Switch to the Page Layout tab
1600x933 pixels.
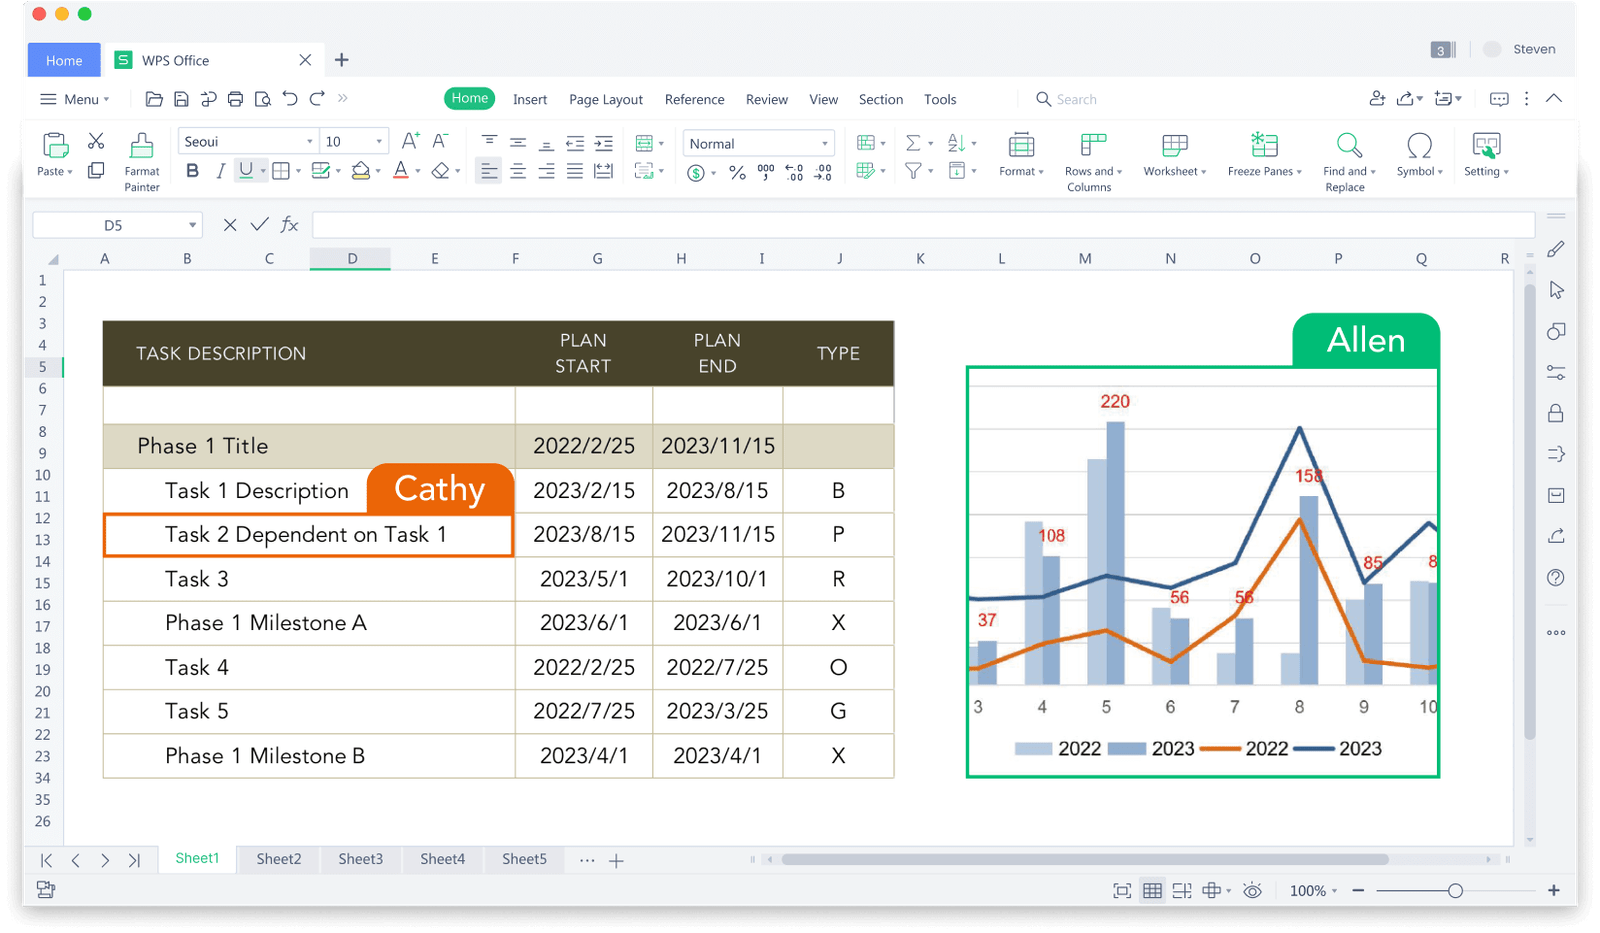[605, 99]
